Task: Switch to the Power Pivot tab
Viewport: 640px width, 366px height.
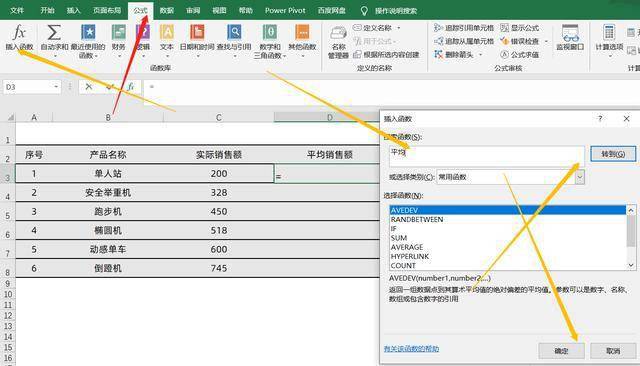Action: (x=285, y=10)
